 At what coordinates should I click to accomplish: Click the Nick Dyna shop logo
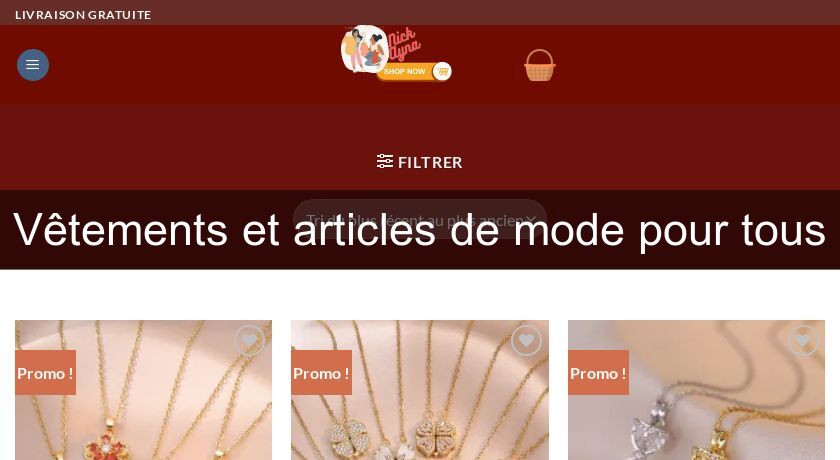point(396,53)
